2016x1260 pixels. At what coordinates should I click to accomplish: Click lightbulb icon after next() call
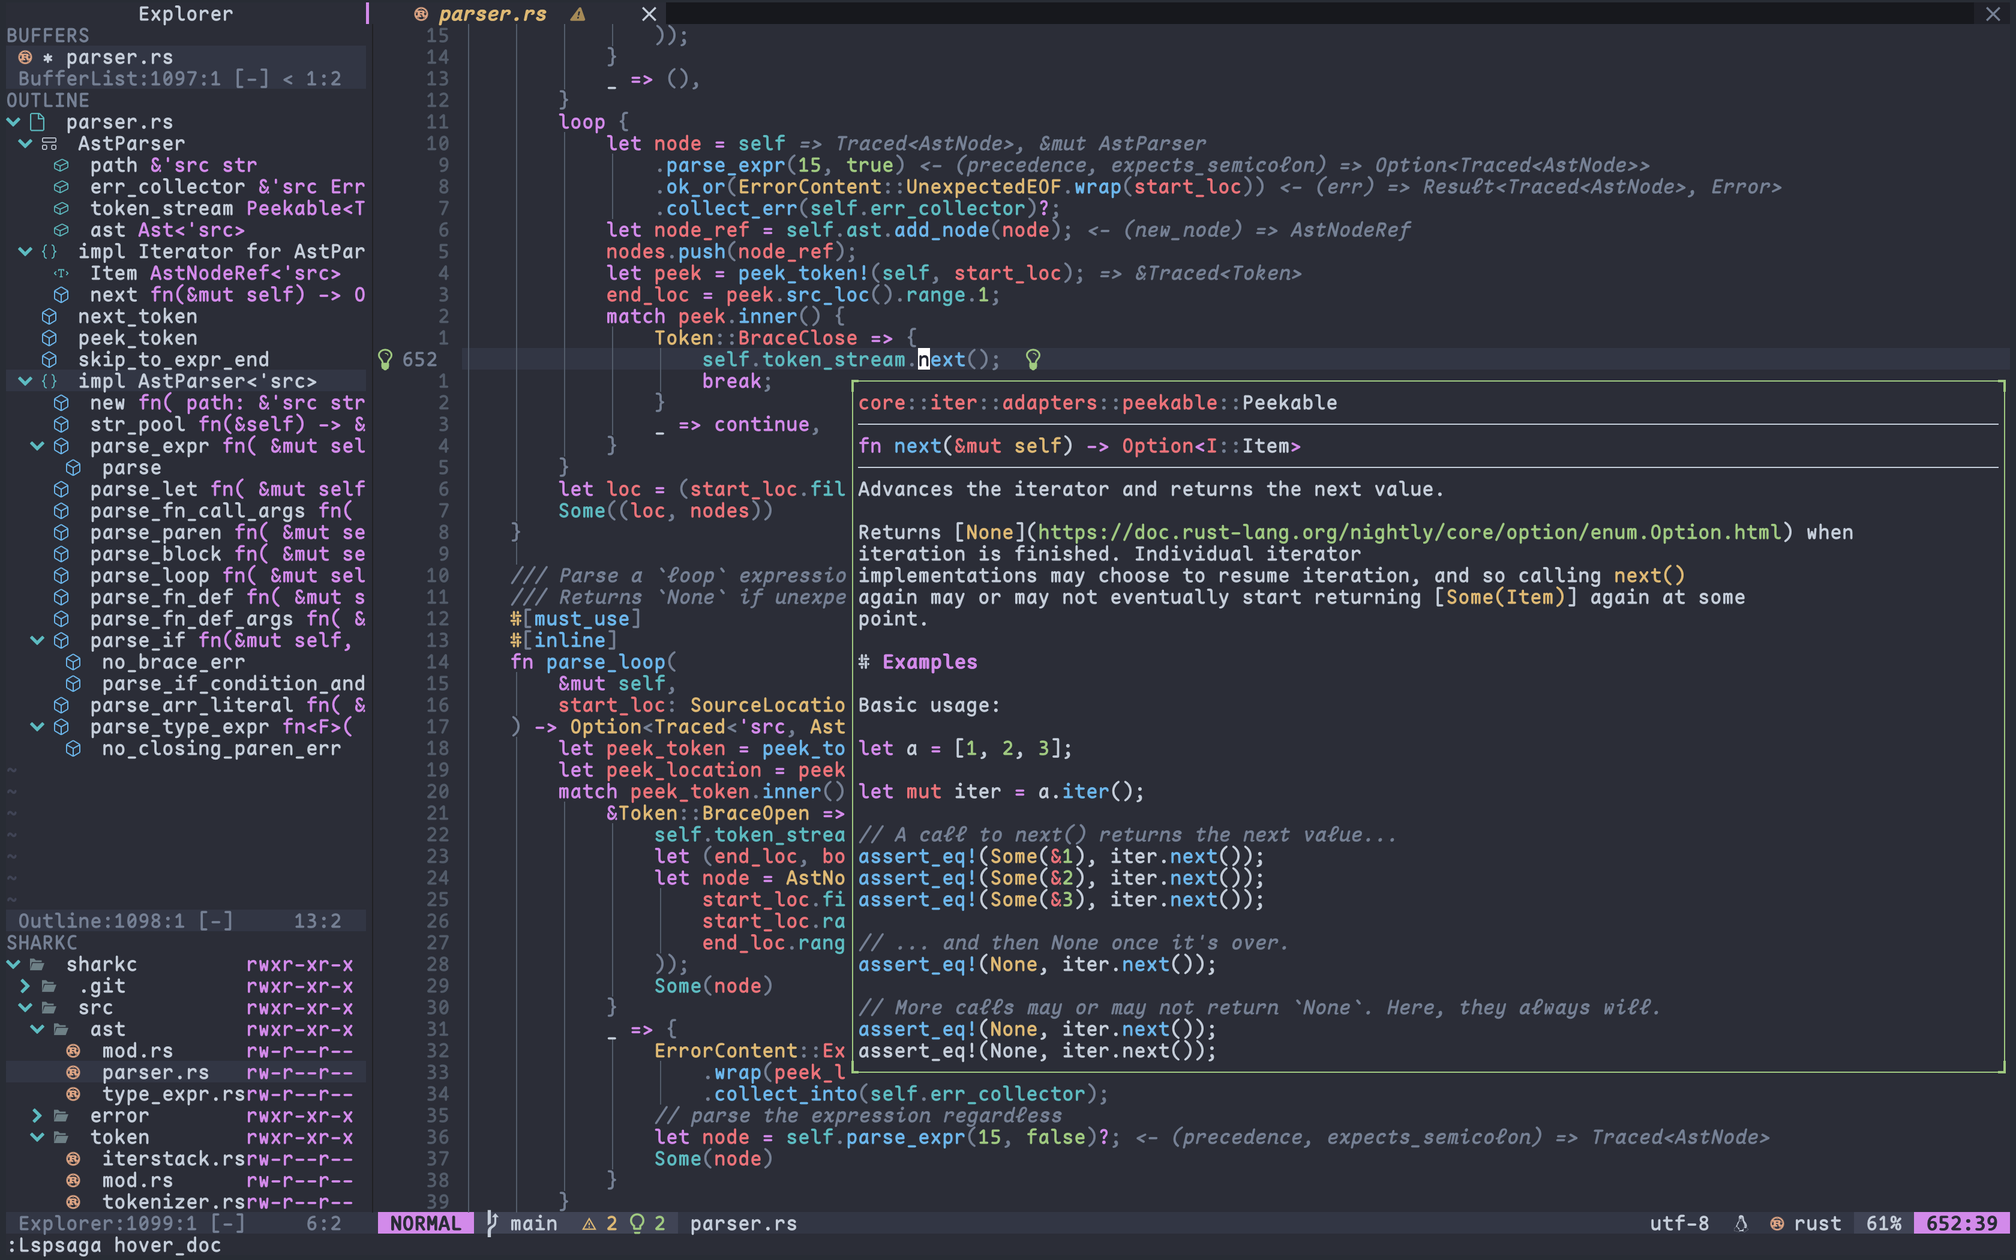1033,360
